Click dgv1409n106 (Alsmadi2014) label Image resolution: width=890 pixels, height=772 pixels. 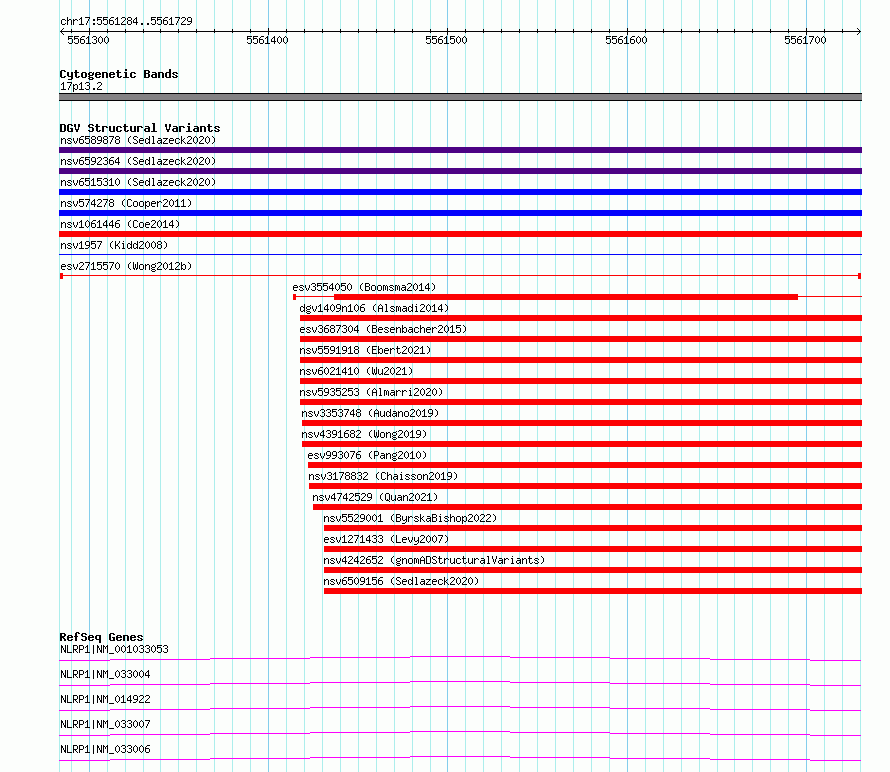coord(374,308)
